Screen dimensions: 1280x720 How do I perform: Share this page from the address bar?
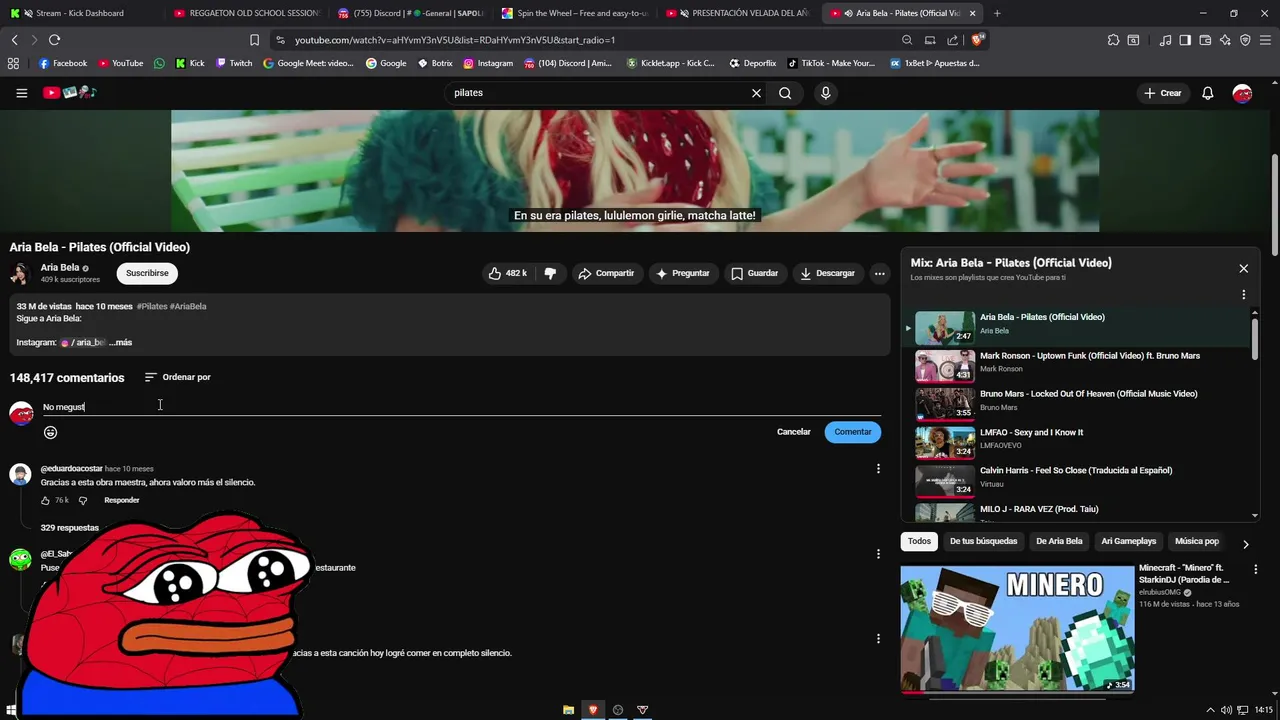click(952, 40)
